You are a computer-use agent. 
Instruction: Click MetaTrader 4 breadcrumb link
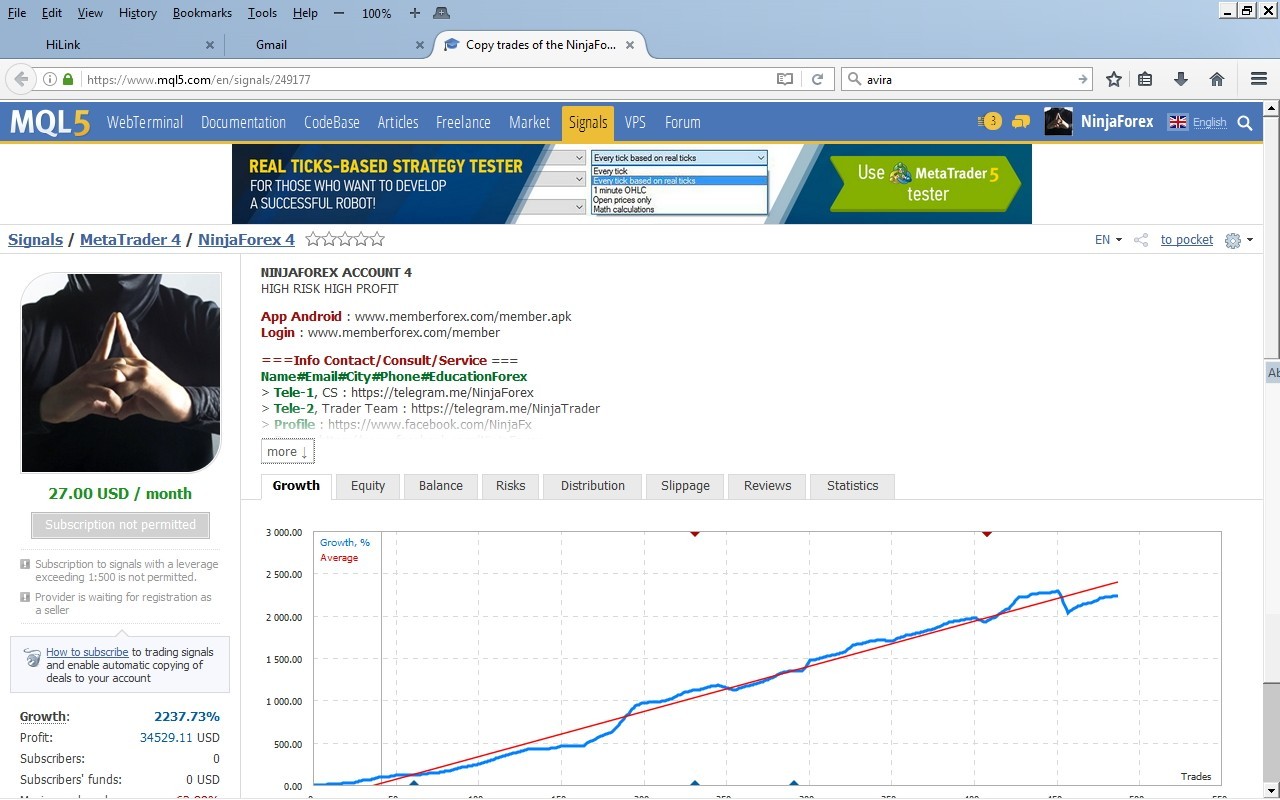click(x=130, y=240)
